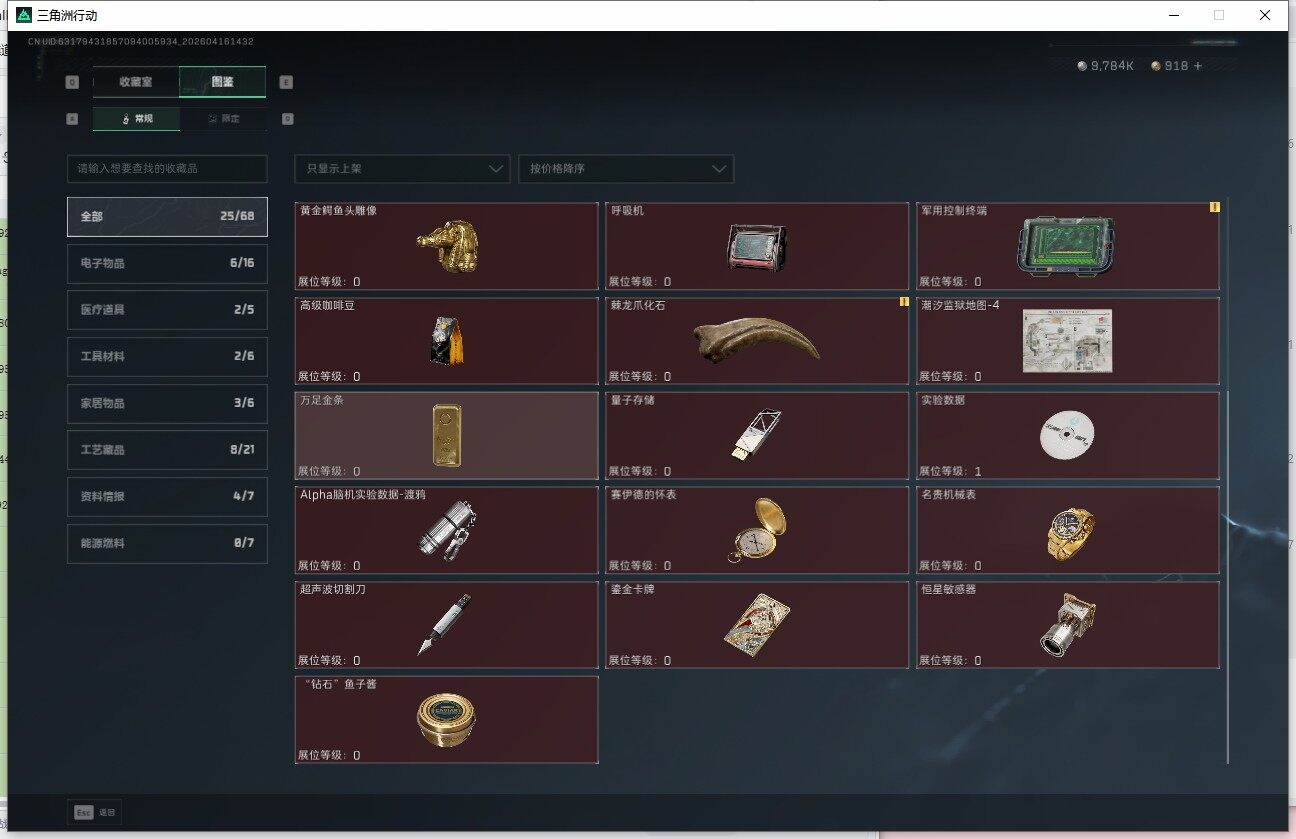Click the 9,784K currency balance
The width and height of the screenshot is (1296, 839).
click(x=1112, y=66)
